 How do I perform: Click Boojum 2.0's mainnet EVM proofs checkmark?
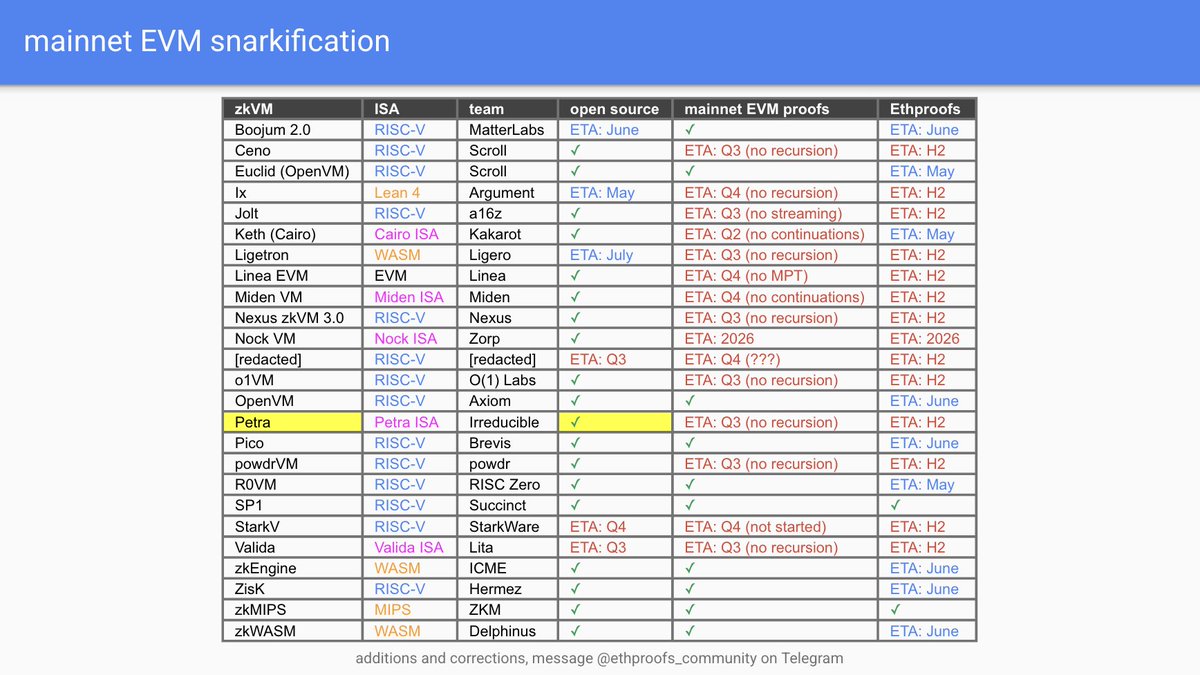point(691,129)
